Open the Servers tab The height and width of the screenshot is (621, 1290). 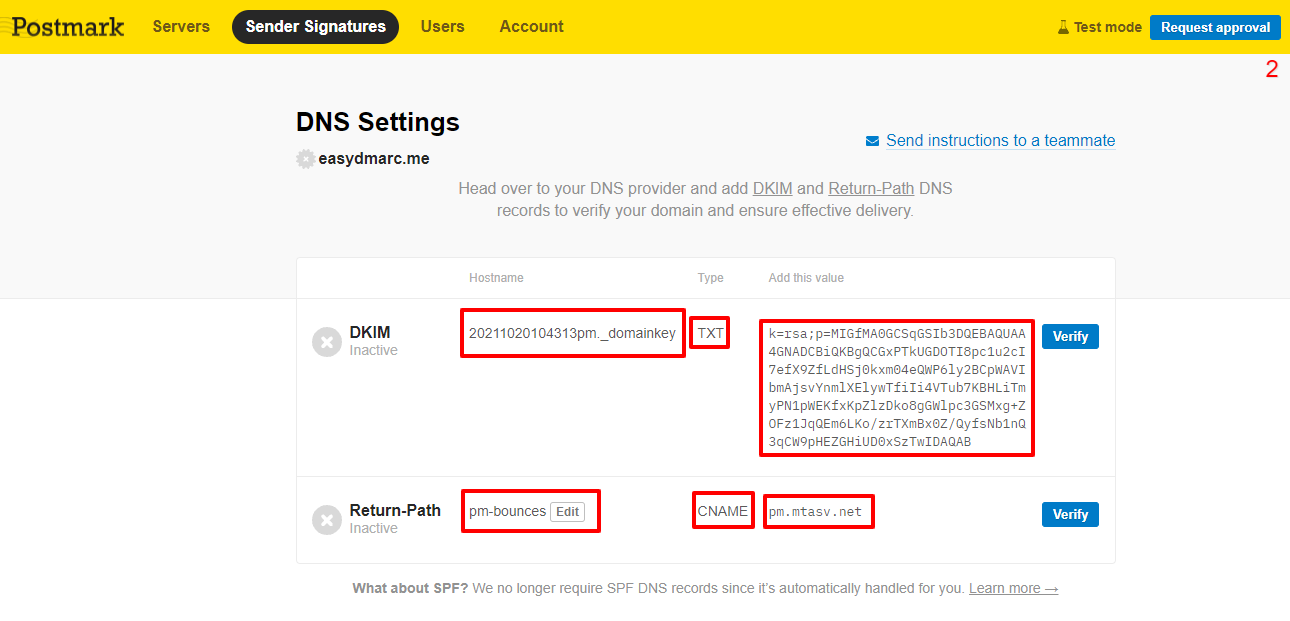point(181,27)
